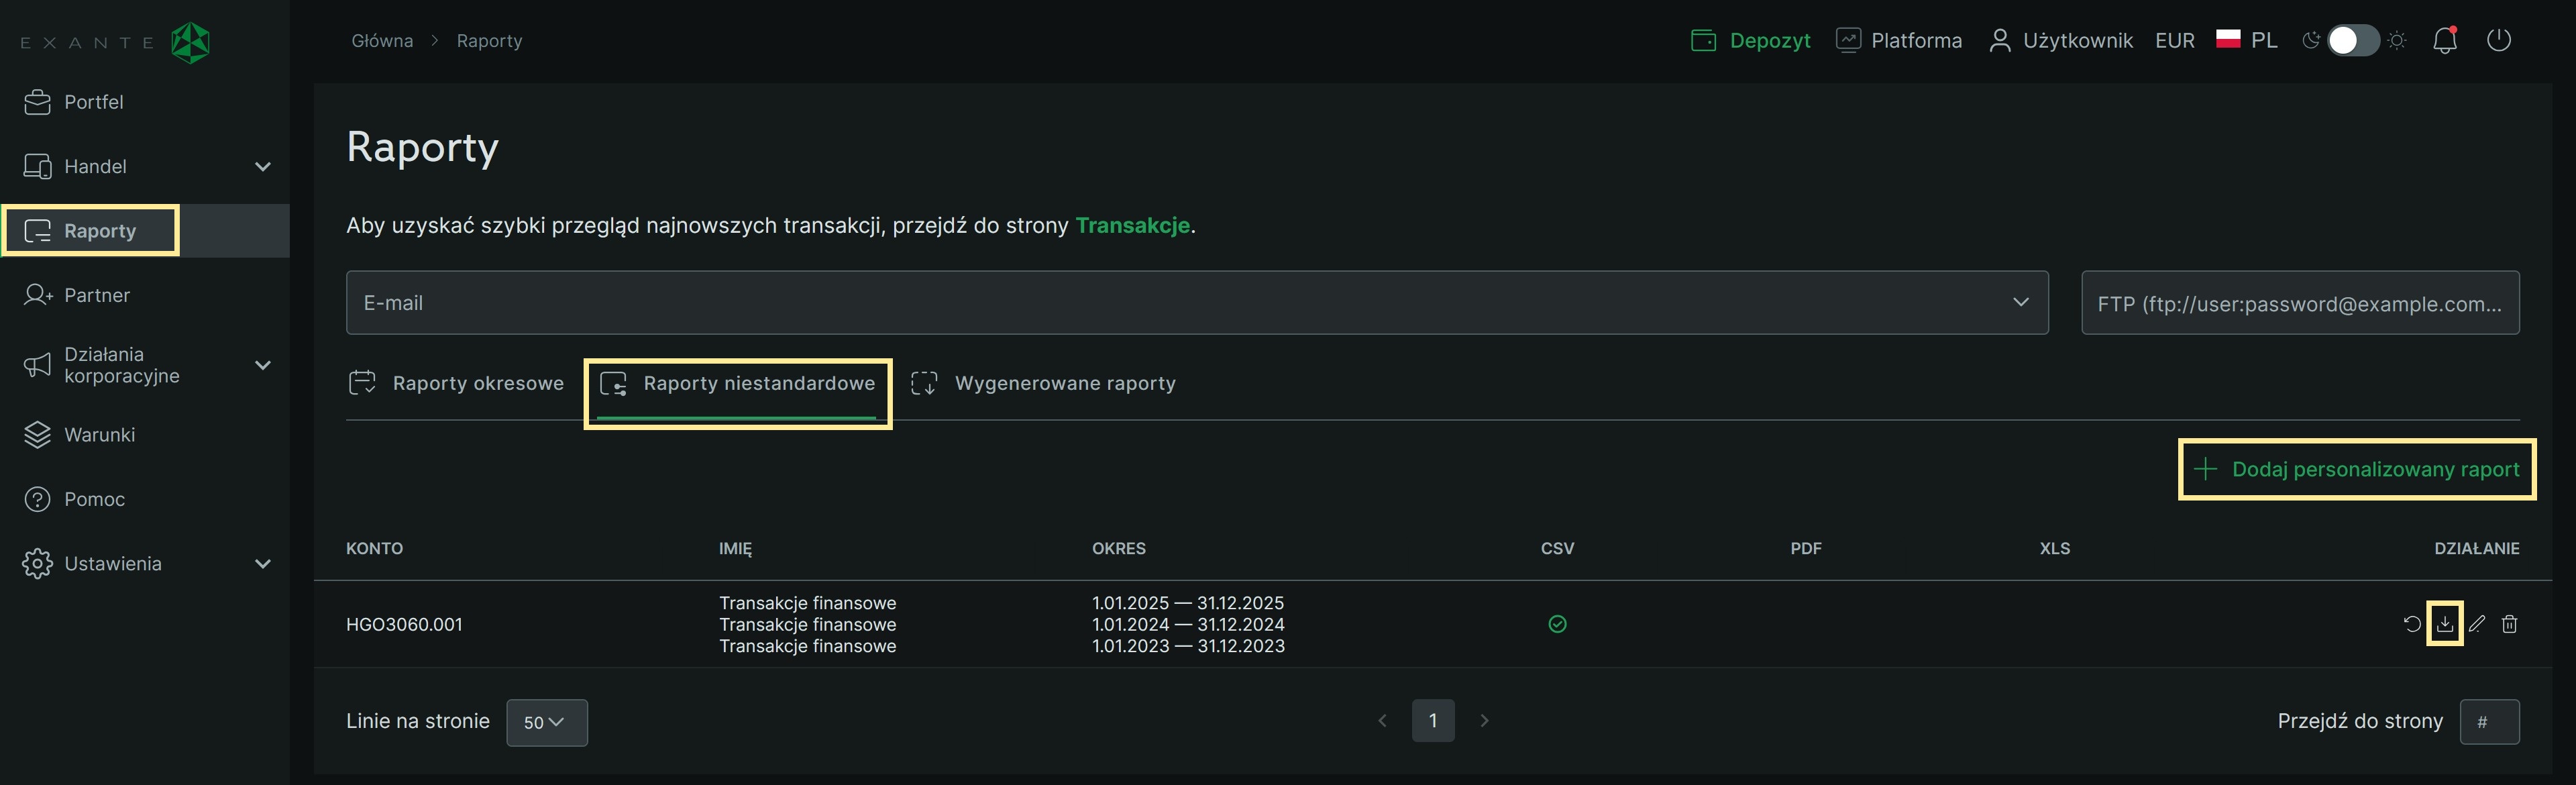The image size is (2576, 785).
Task: Open Portfel in the sidebar
Action: point(93,102)
